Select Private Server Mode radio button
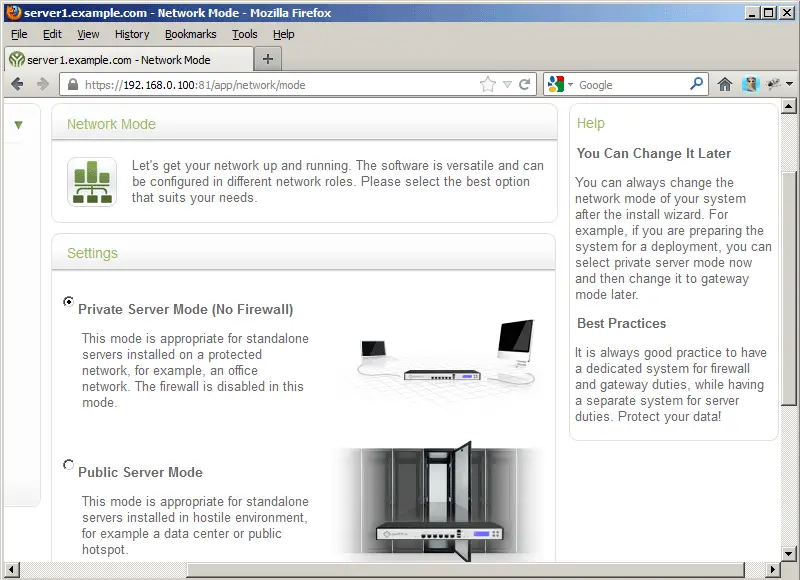 pos(68,301)
